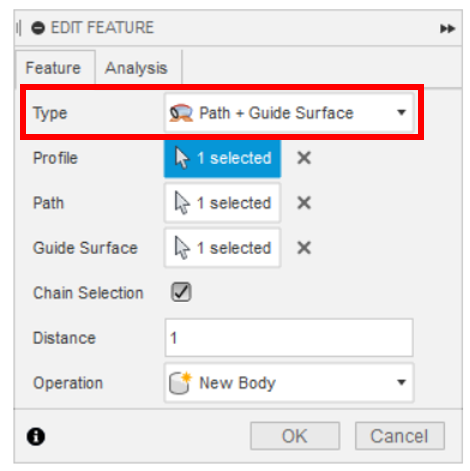
Task: Click the Path + Guide Surface sweep icon
Action: [x=181, y=113]
